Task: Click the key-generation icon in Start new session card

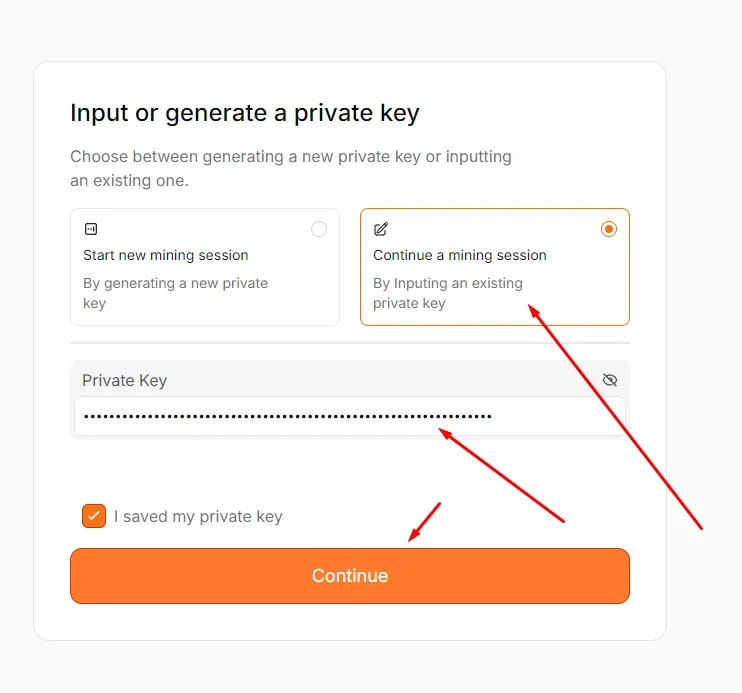Action: (x=91, y=229)
